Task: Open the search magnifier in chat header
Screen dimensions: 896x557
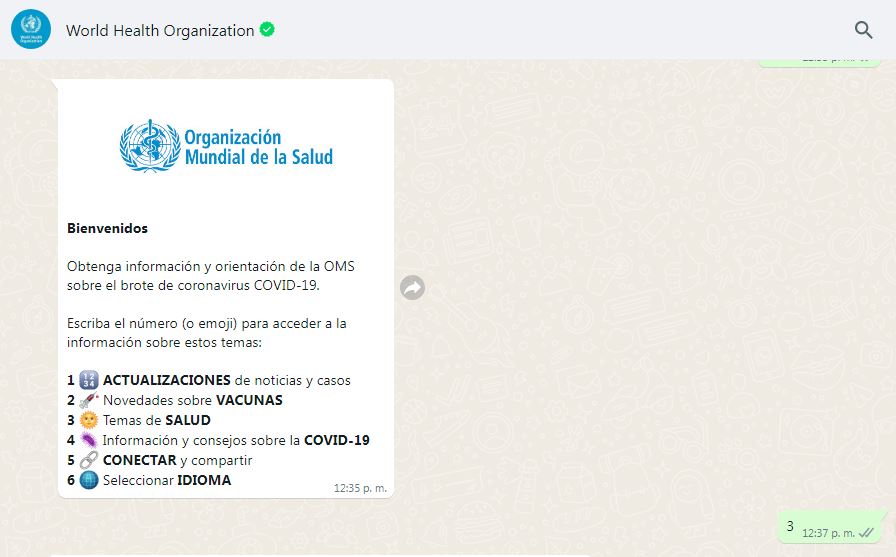Action: coord(863,30)
